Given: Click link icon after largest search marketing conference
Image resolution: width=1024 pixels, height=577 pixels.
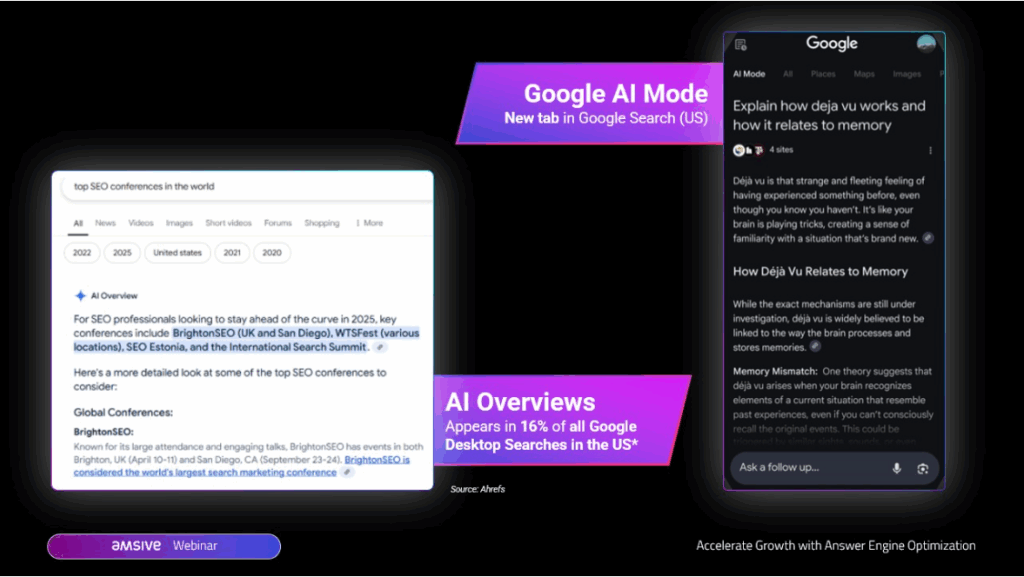Looking at the screenshot, I should coord(347,472).
